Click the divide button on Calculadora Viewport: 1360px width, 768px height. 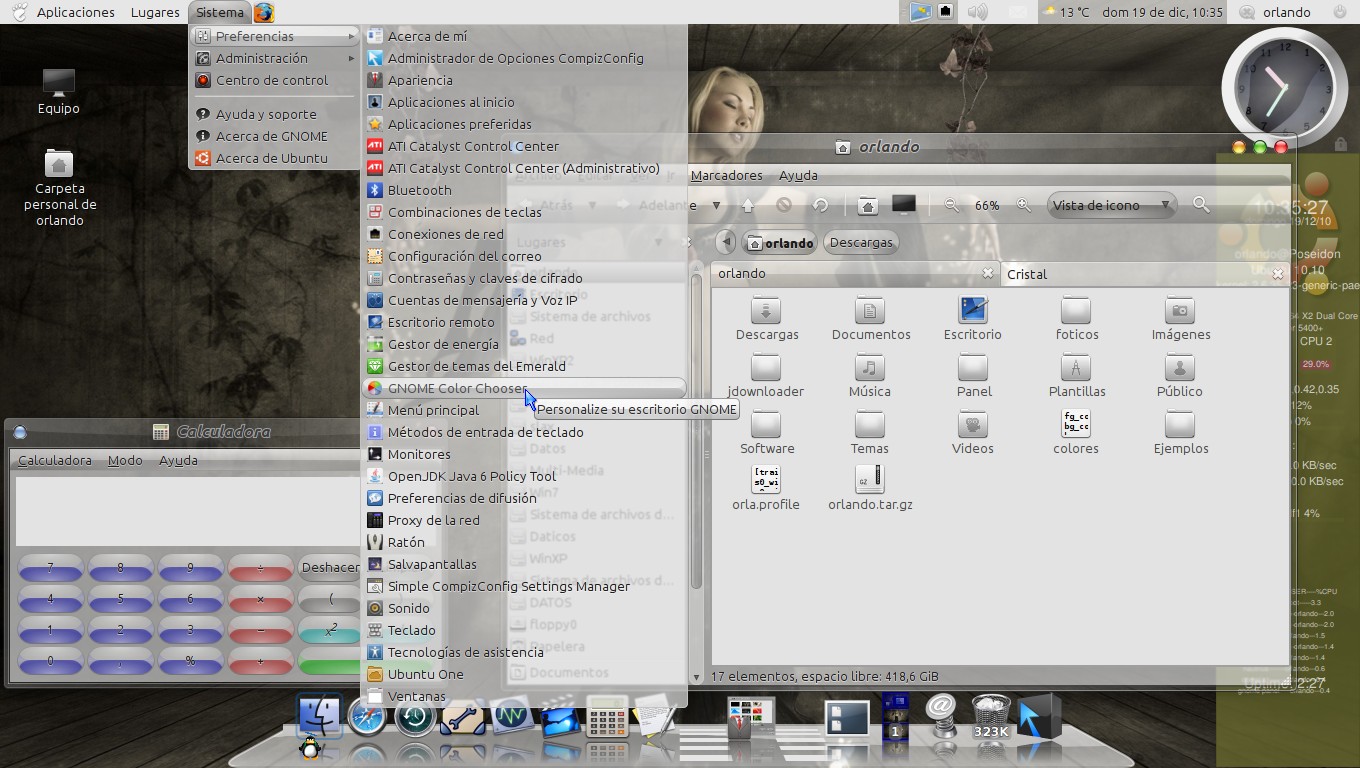click(260, 568)
